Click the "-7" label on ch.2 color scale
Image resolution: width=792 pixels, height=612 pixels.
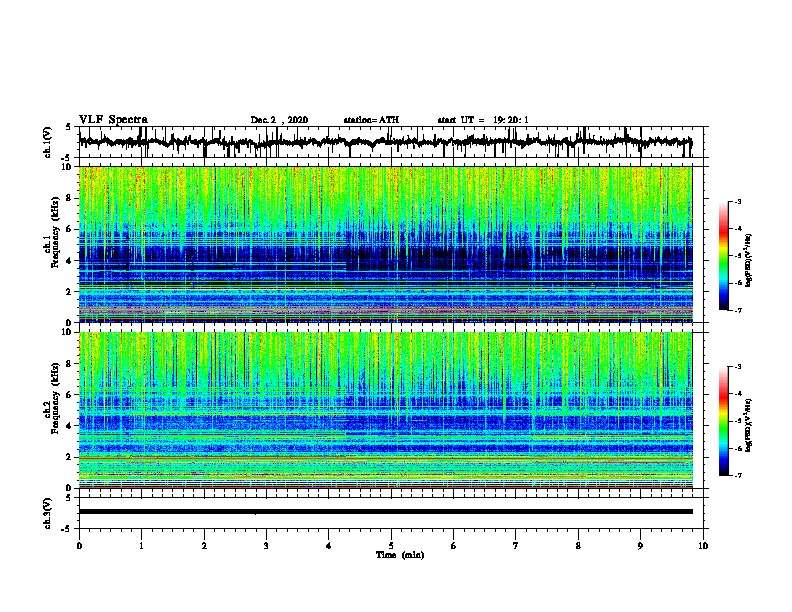pos(738,475)
